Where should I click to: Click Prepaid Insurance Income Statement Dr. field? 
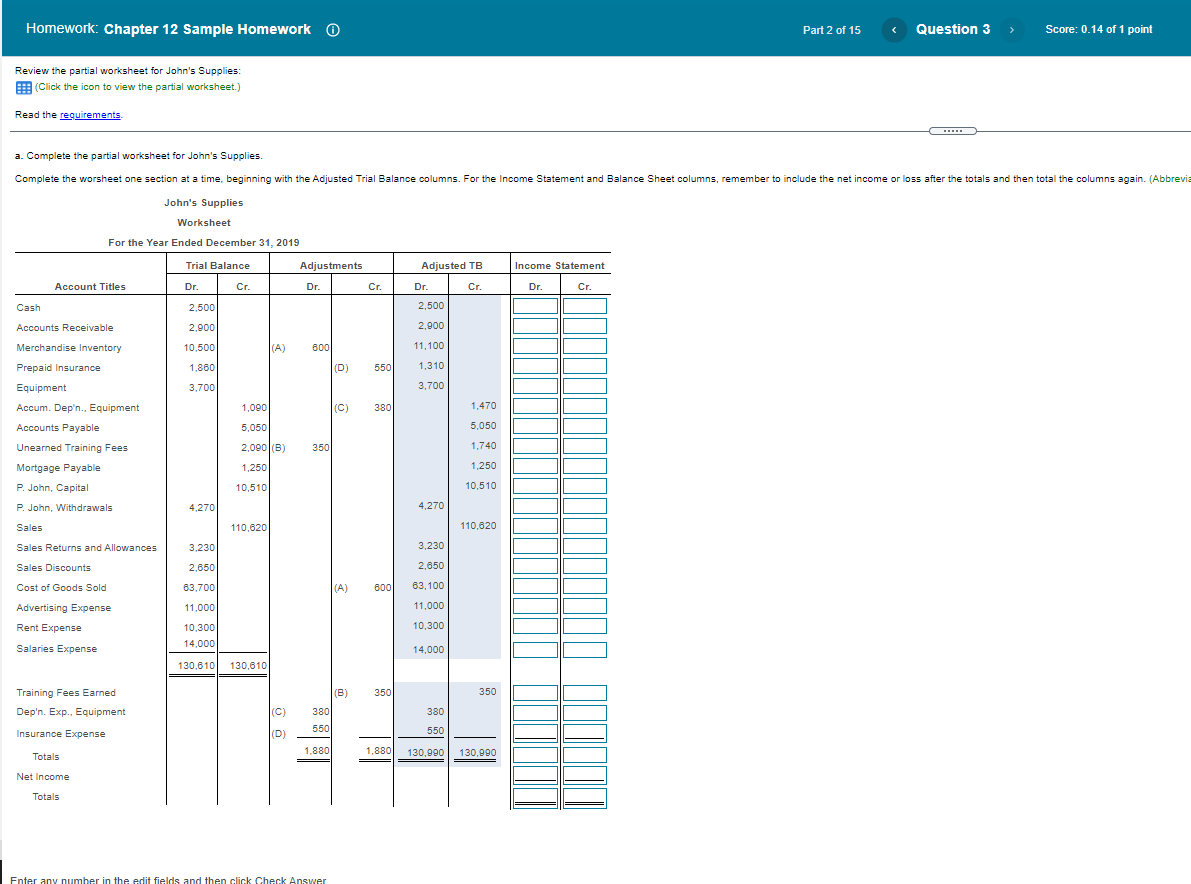pos(535,365)
